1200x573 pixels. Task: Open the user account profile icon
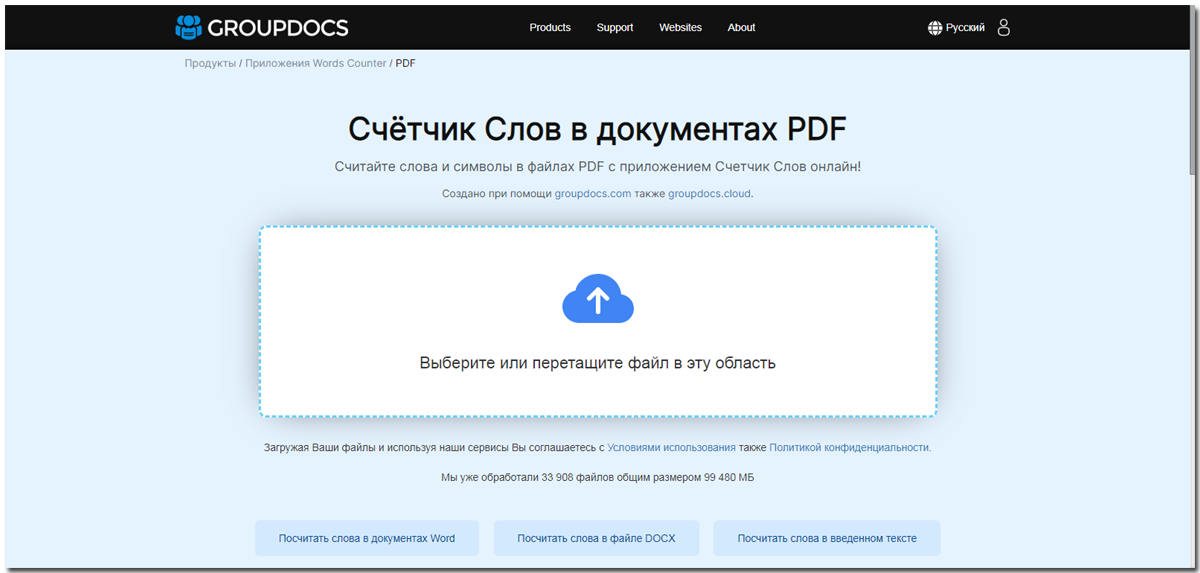(1004, 28)
